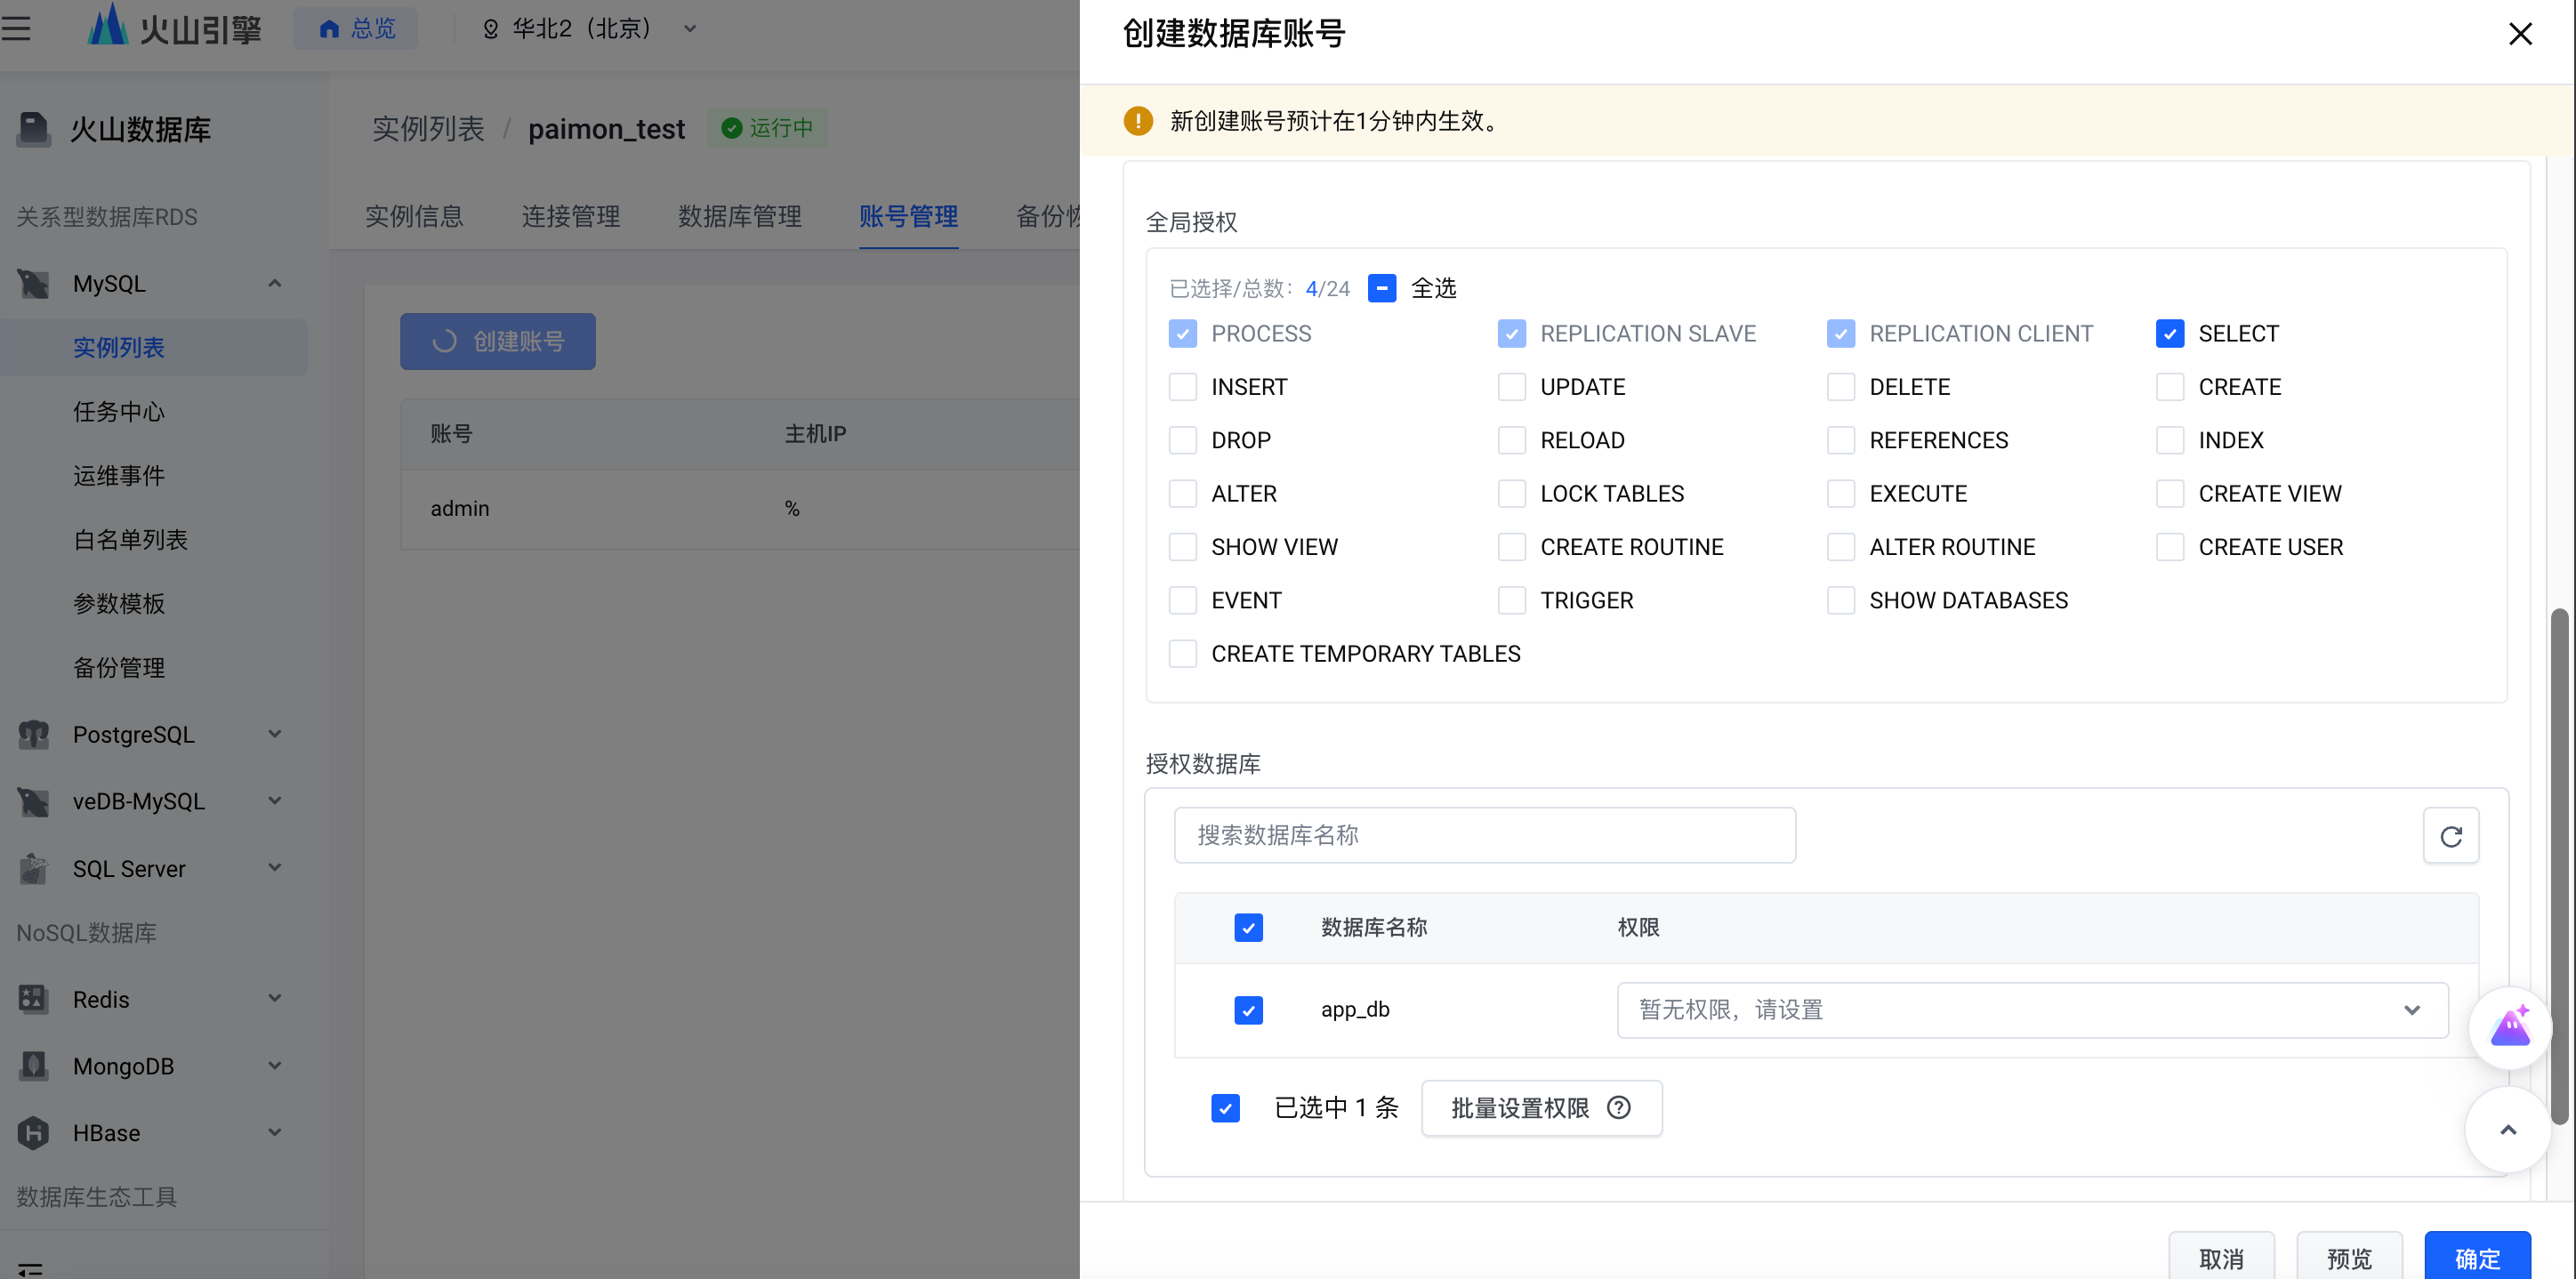This screenshot has width=2576, height=1279.
Task: Click the 实例列表 breadcrumb link
Action: pyautogui.click(x=428, y=129)
